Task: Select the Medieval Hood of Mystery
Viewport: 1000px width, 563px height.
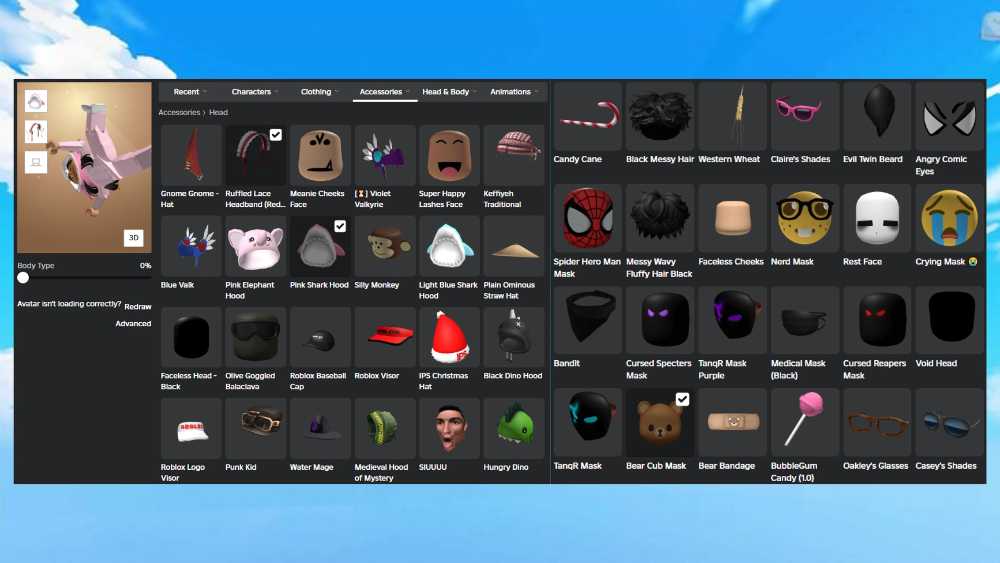Action: (x=384, y=428)
